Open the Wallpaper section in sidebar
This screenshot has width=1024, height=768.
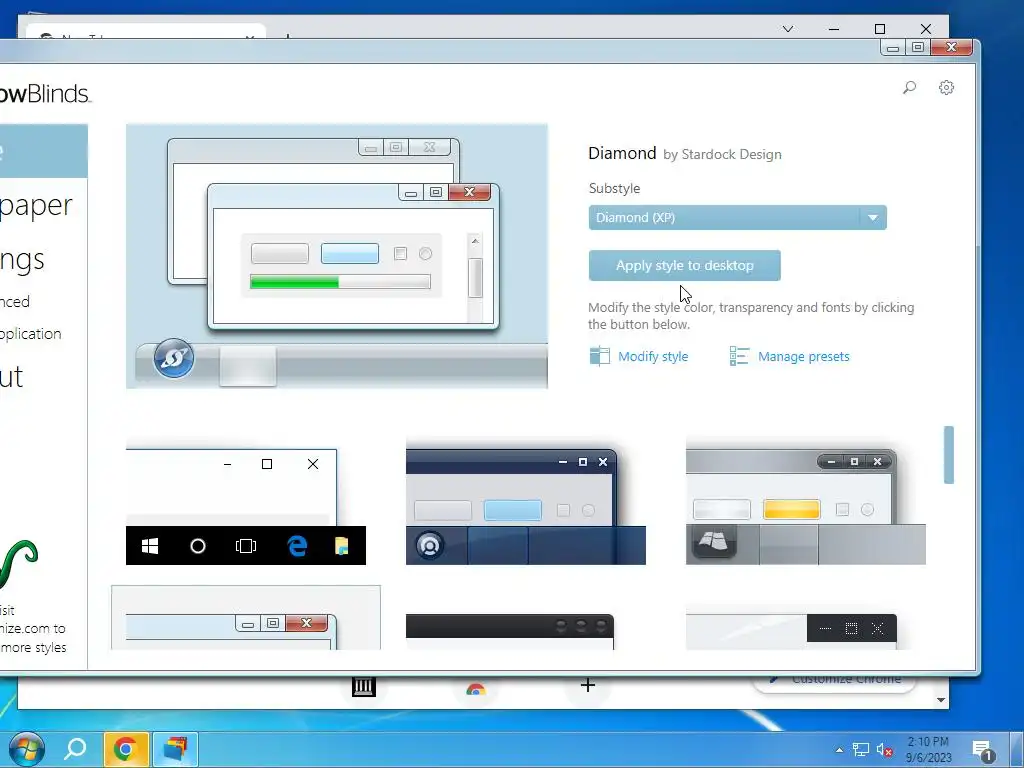tap(36, 205)
